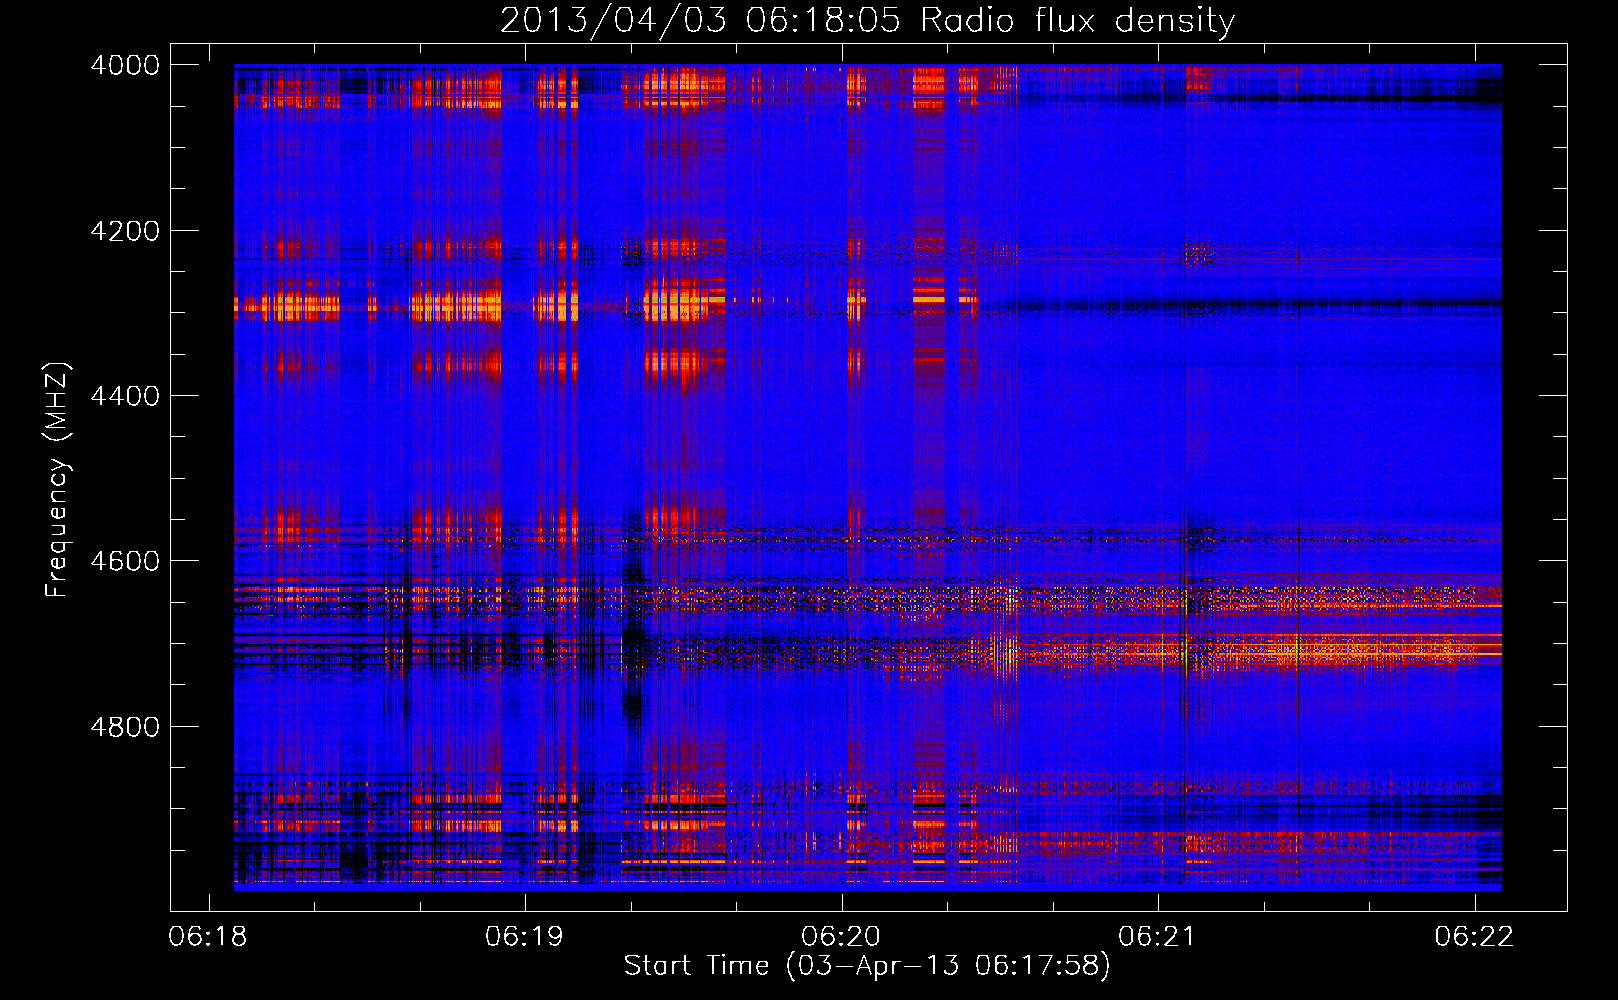The image size is (1618, 1000).
Task: Click the 'Start Time (03-Apr-13 06:17:58)' axis title
Action: pos(867,966)
